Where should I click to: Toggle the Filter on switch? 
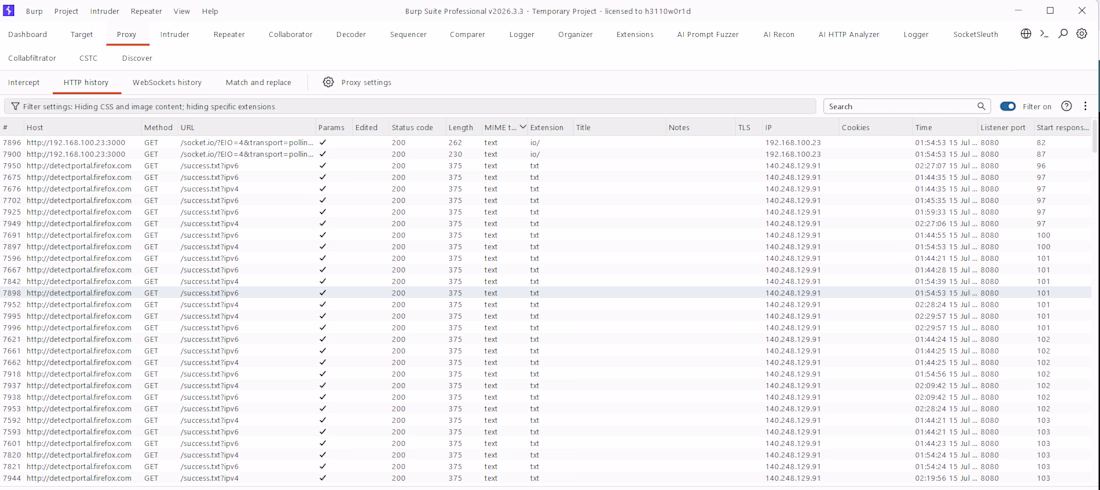coord(1007,107)
